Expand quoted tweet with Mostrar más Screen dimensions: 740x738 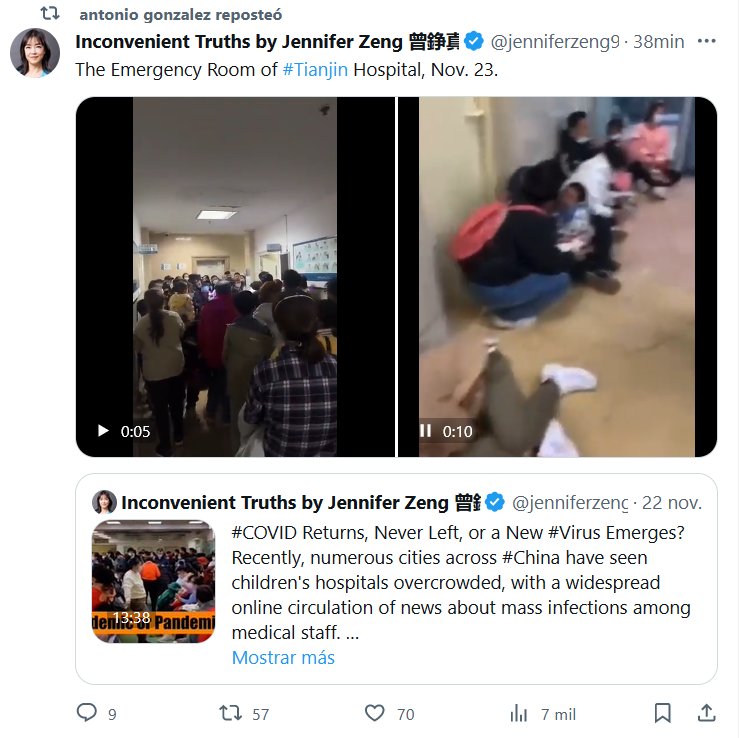(x=283, y=657)
